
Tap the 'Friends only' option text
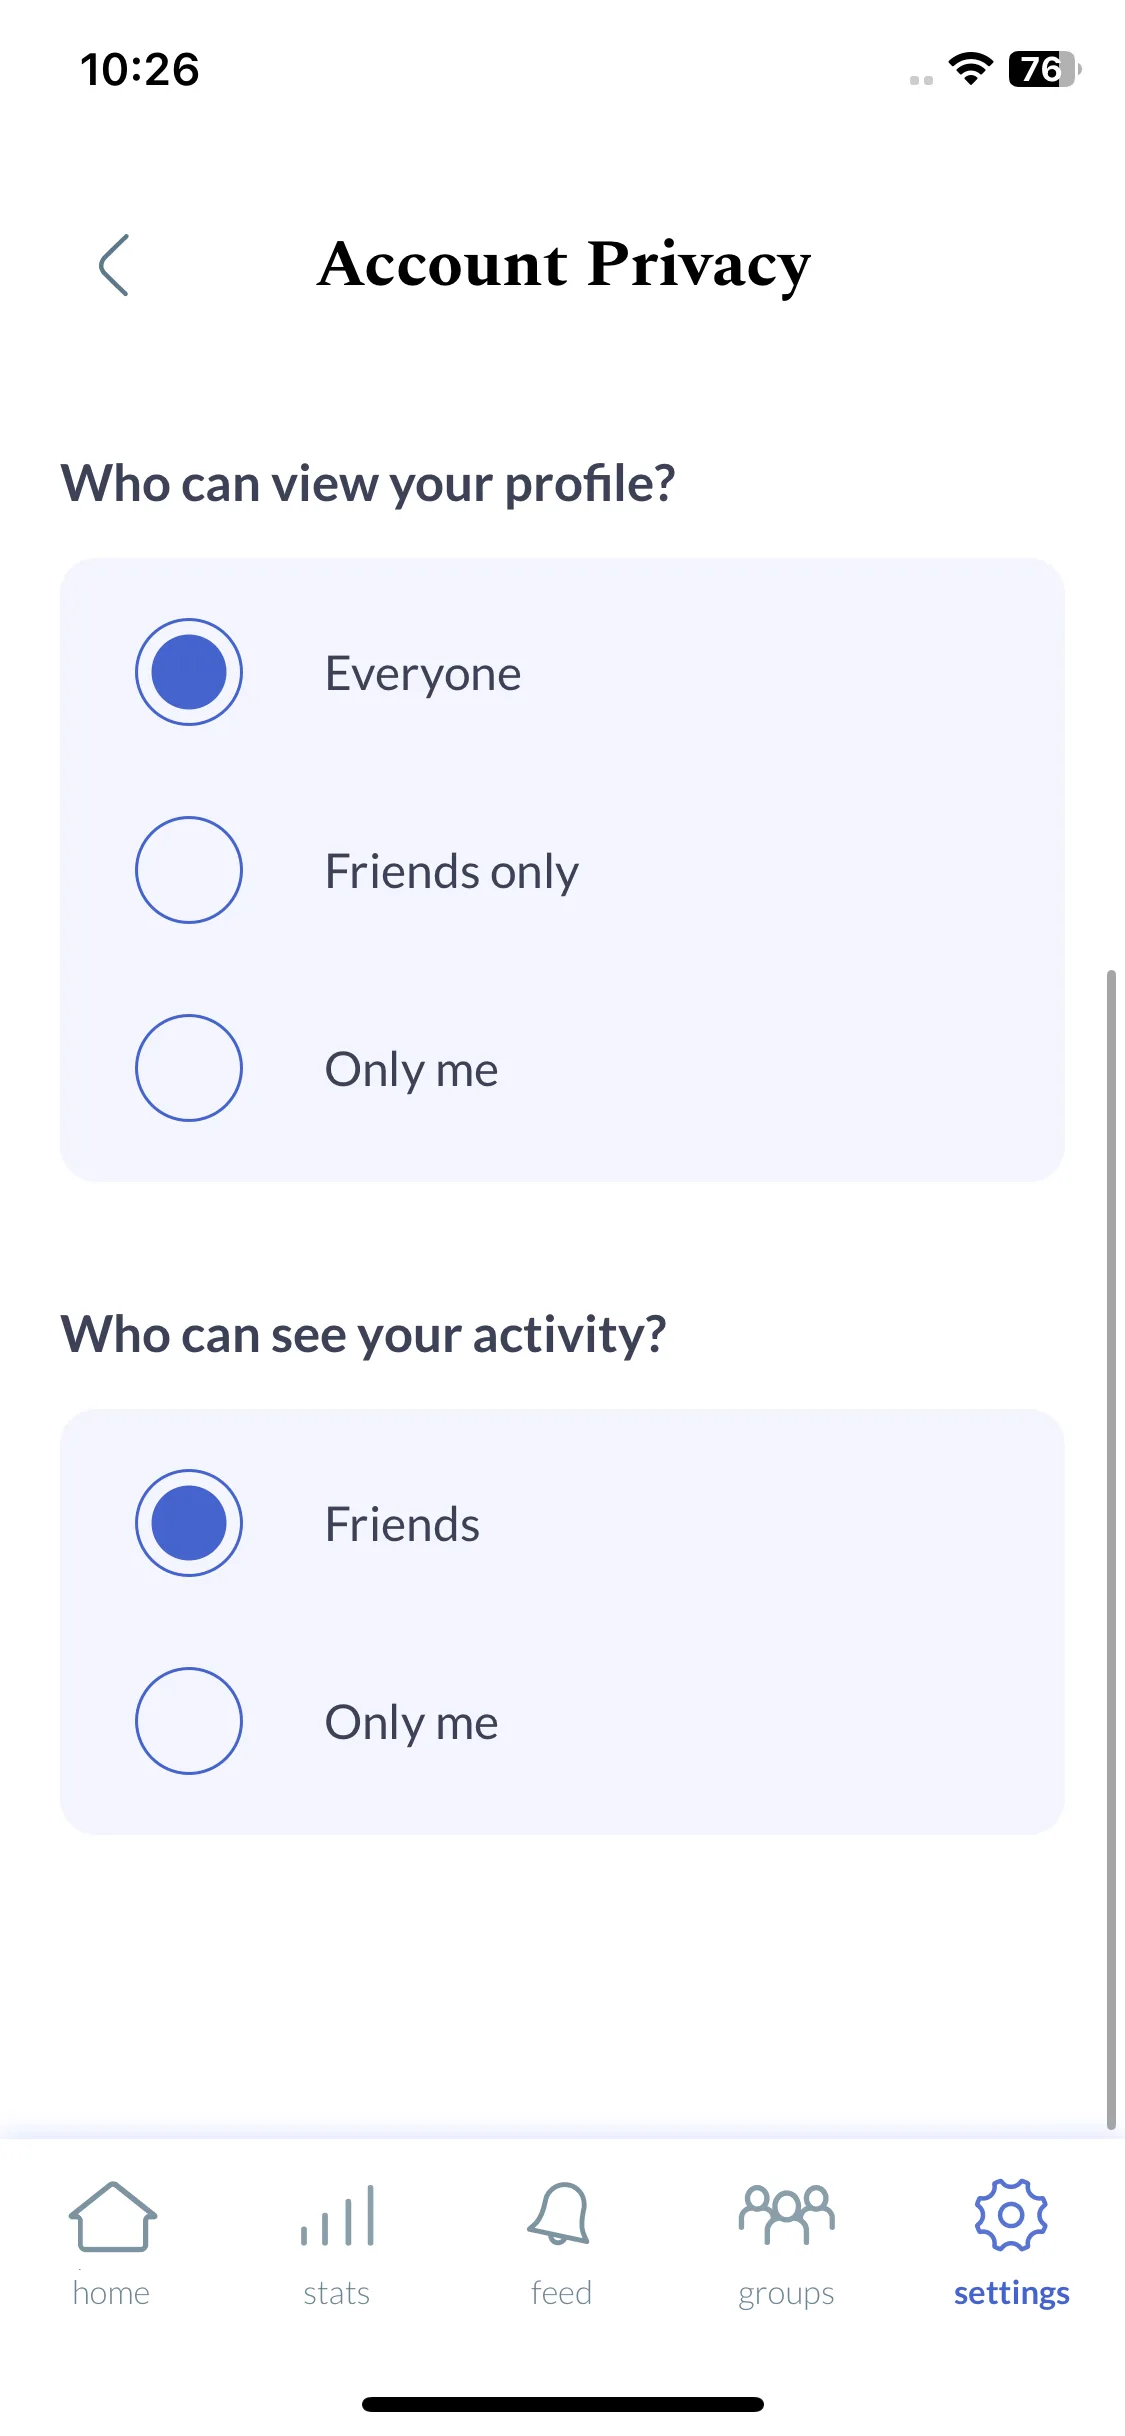click(x=452, y=872)
